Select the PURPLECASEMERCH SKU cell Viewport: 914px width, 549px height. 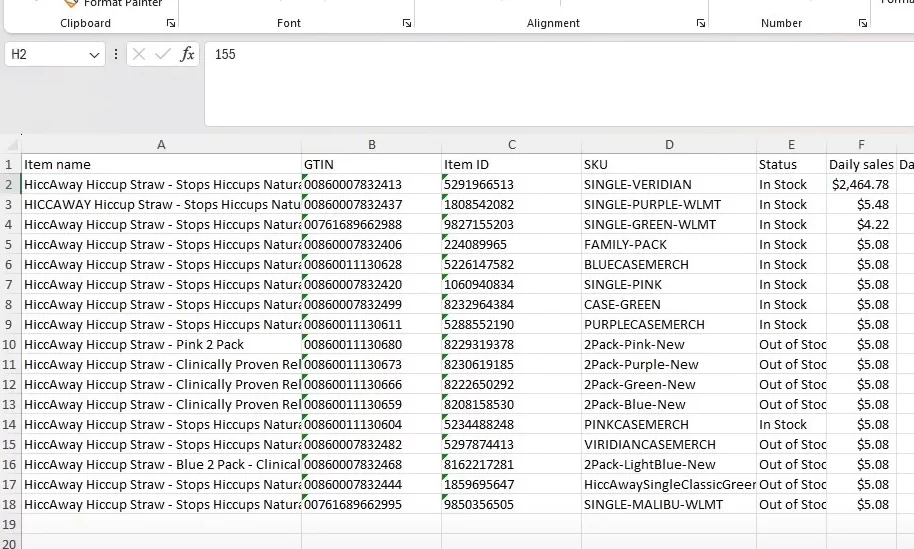click(x=669, y=325)
